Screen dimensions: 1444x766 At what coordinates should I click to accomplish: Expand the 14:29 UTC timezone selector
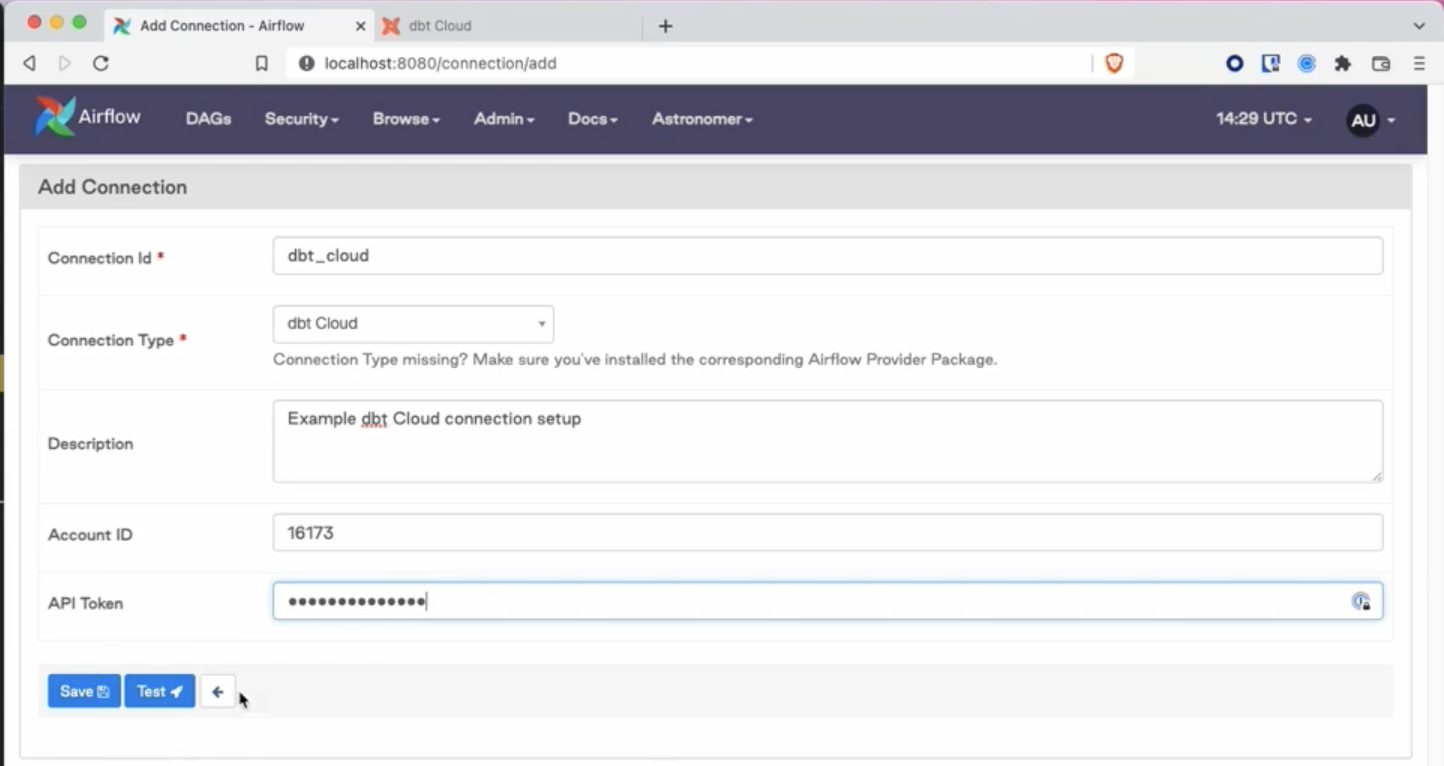1264,119
